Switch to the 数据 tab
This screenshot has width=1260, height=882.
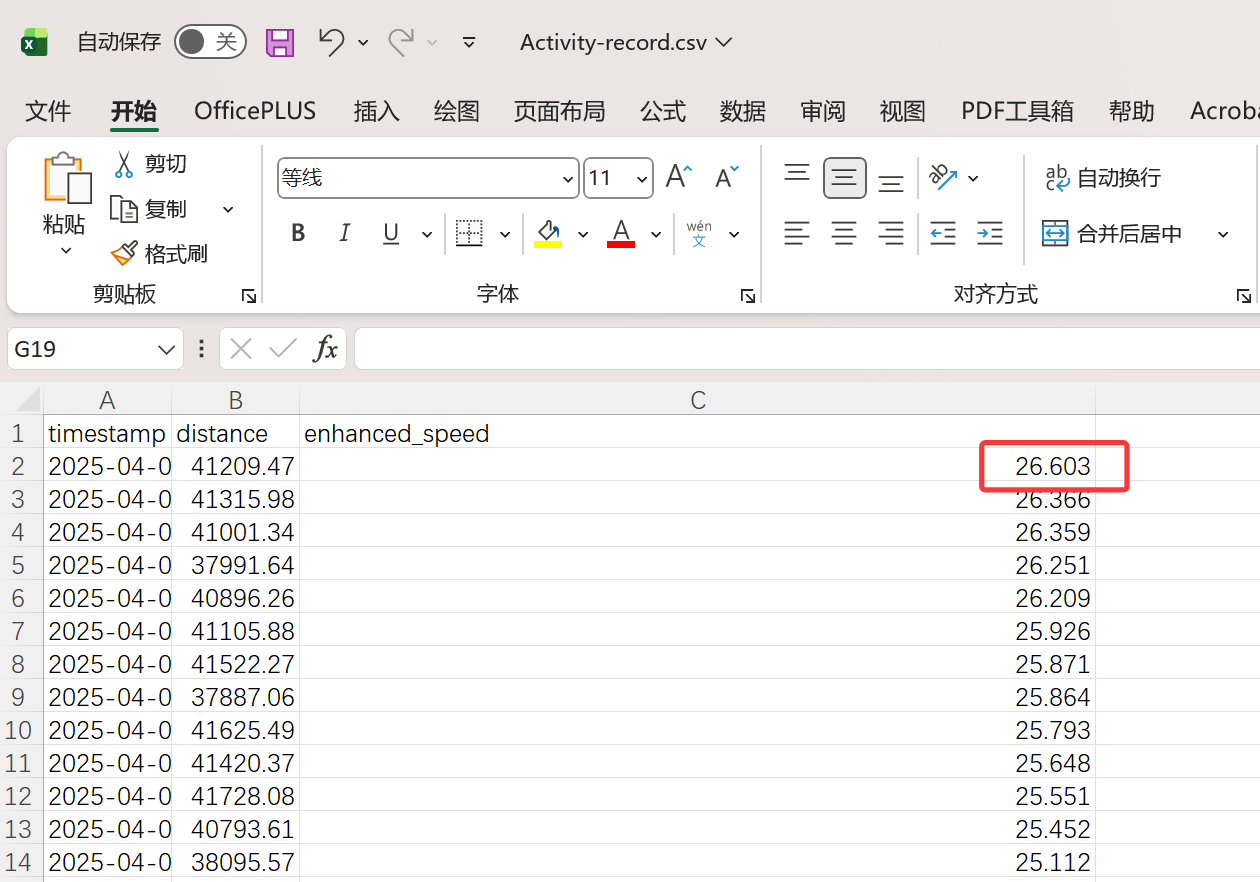click(743, 111)
